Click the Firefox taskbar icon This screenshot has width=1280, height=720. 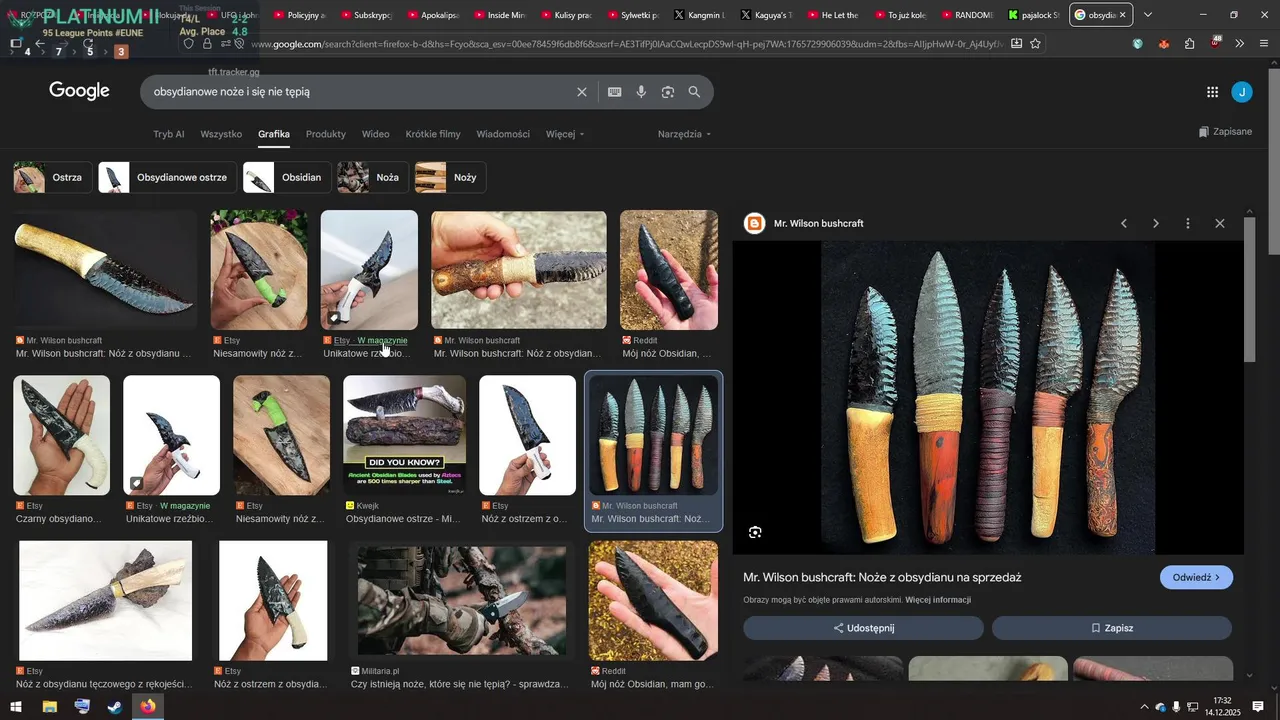[148, 707]
